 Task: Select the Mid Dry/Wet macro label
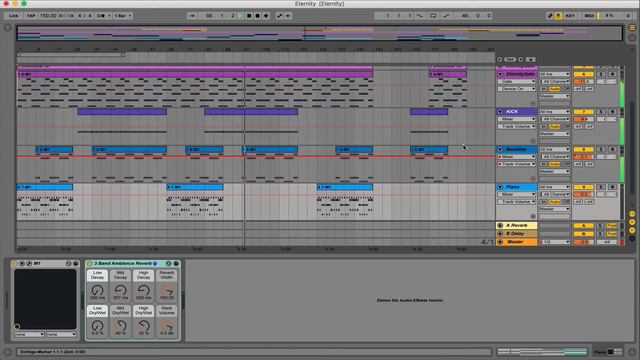[x=120, y=311]
